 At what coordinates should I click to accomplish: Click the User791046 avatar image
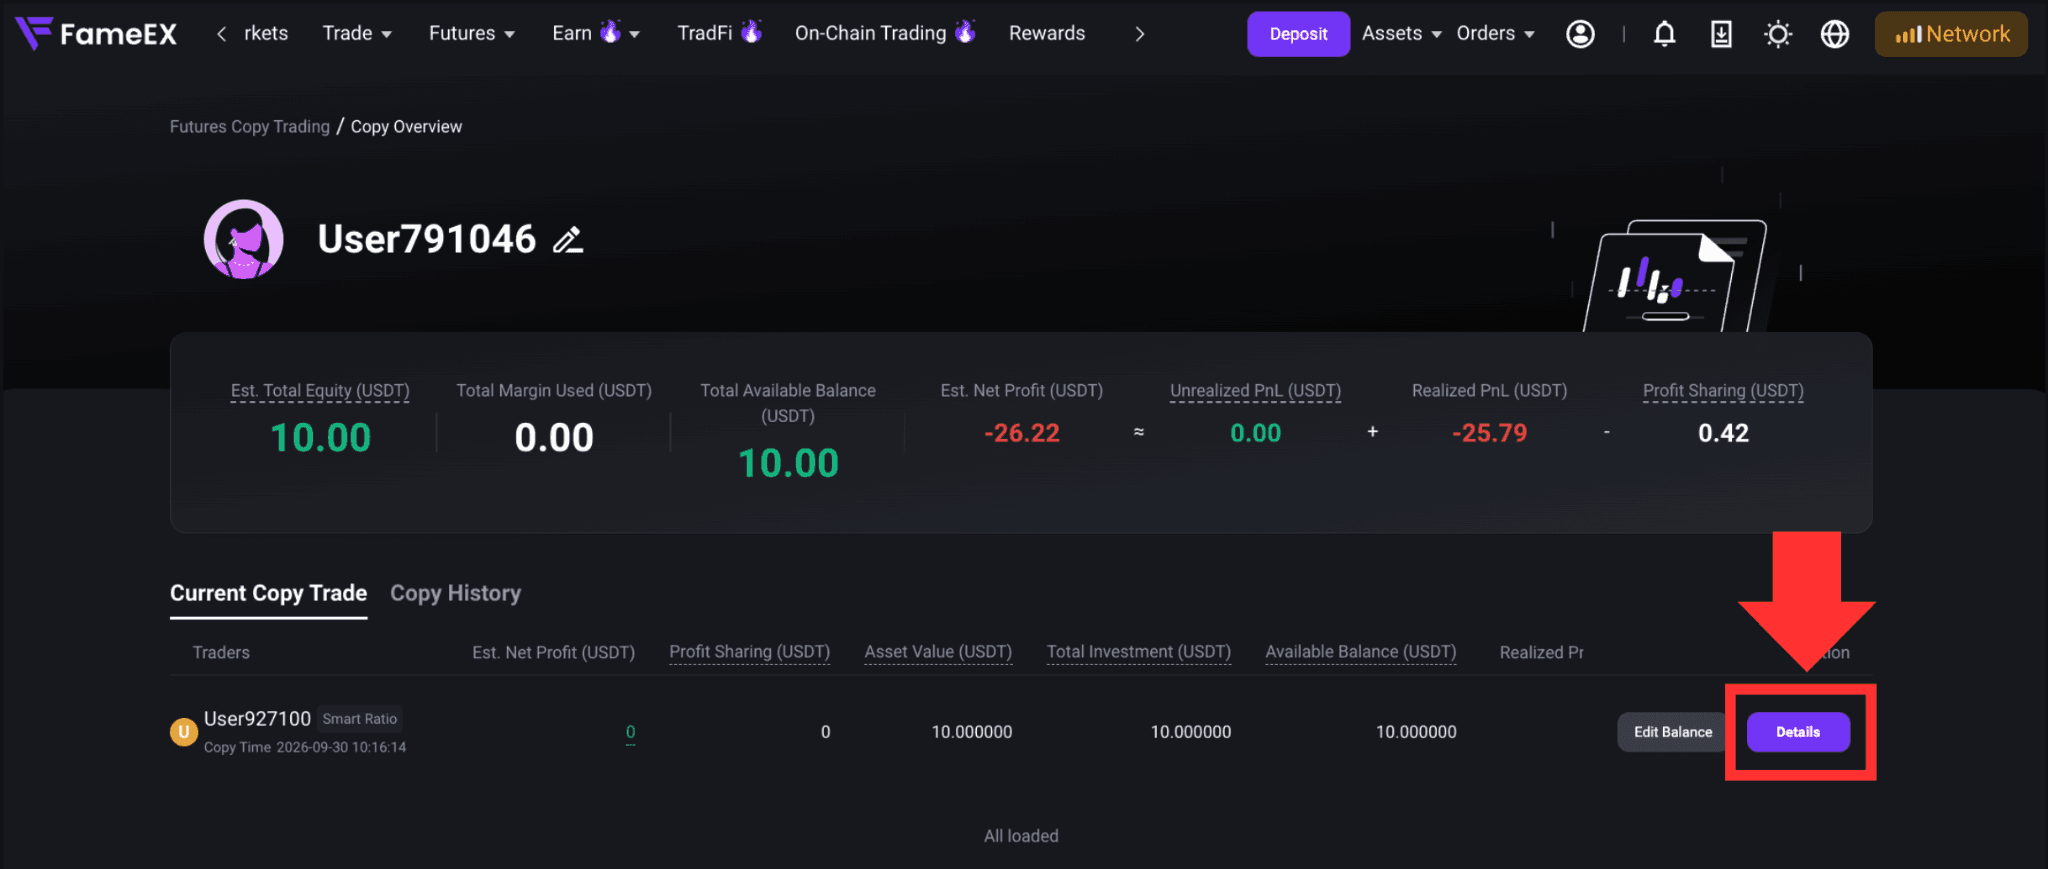[243, 239]
